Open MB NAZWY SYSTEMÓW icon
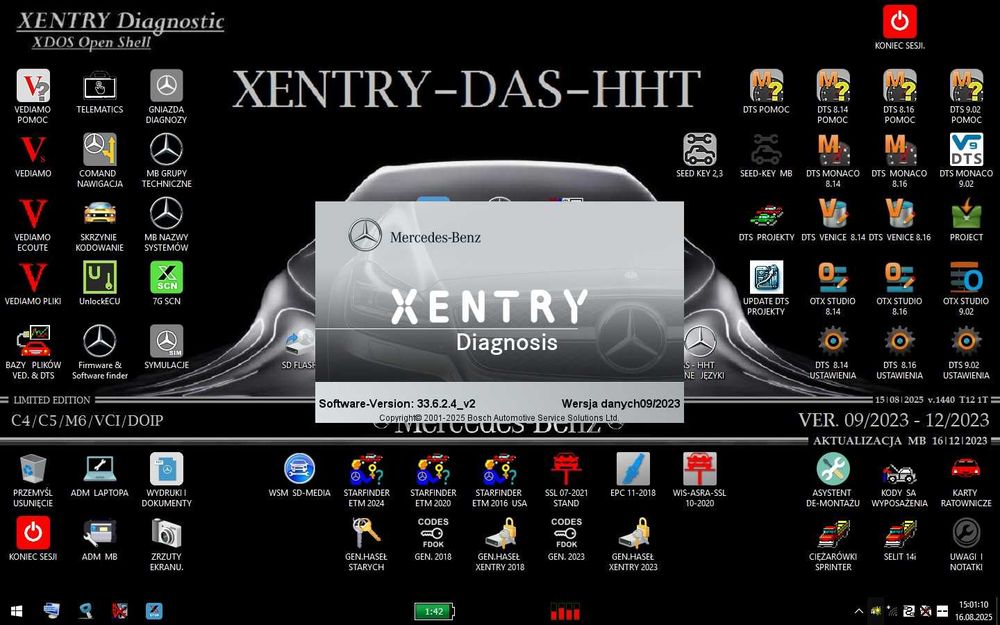This screenshot has height=625, width=1000. point(166,214)
